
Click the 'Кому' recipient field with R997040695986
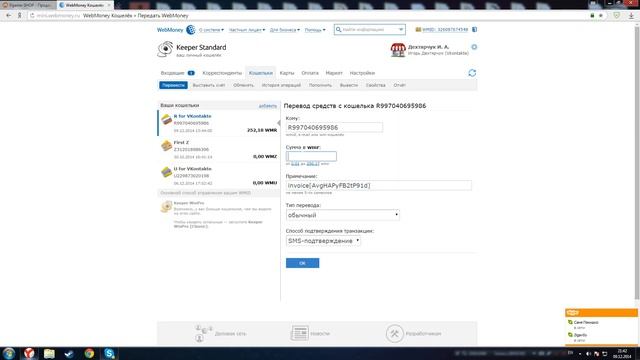(334, 127)
